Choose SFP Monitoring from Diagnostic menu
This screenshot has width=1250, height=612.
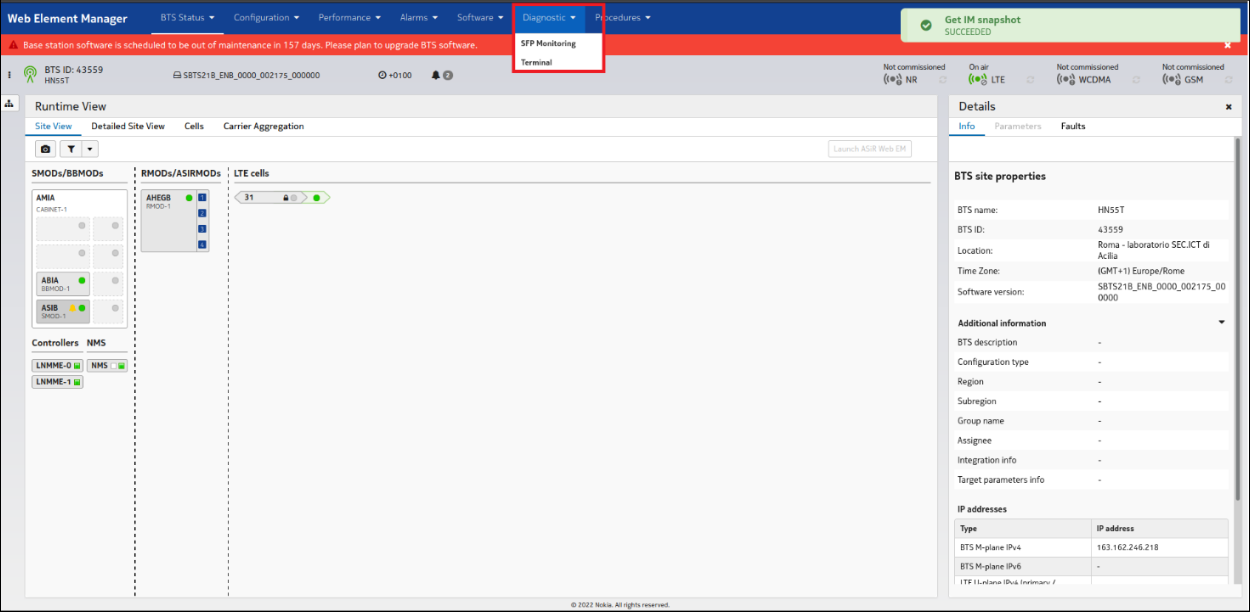pos(548,43)
